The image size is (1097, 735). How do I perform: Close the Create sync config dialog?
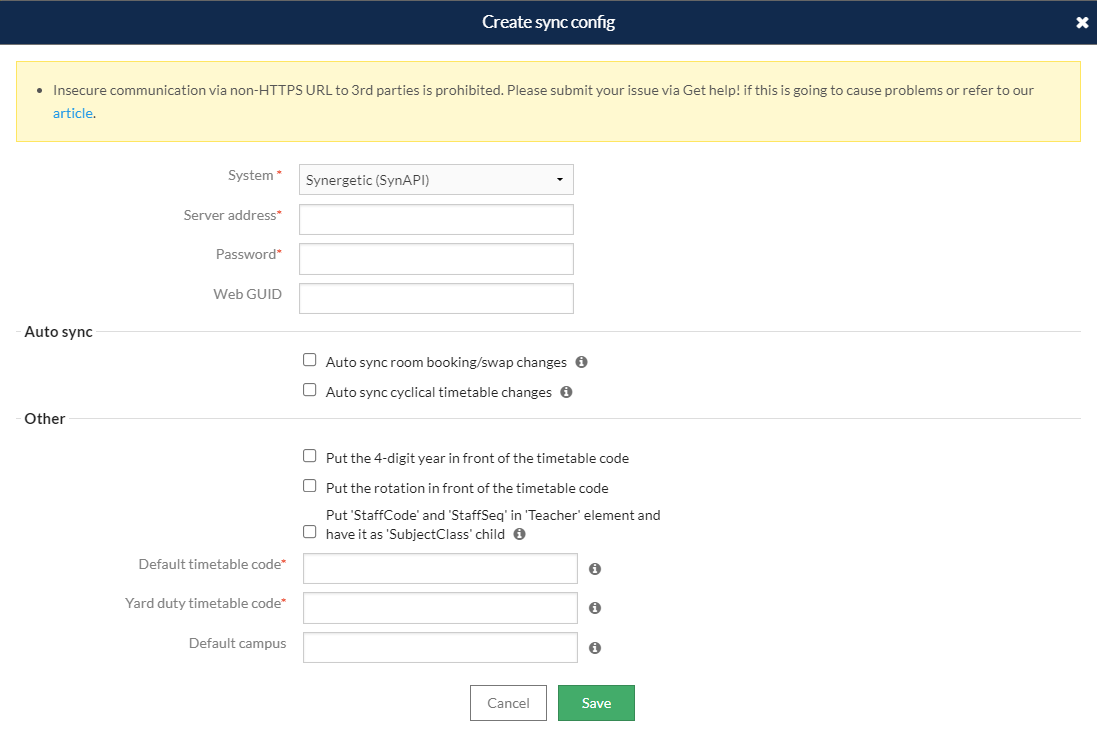1082,22
